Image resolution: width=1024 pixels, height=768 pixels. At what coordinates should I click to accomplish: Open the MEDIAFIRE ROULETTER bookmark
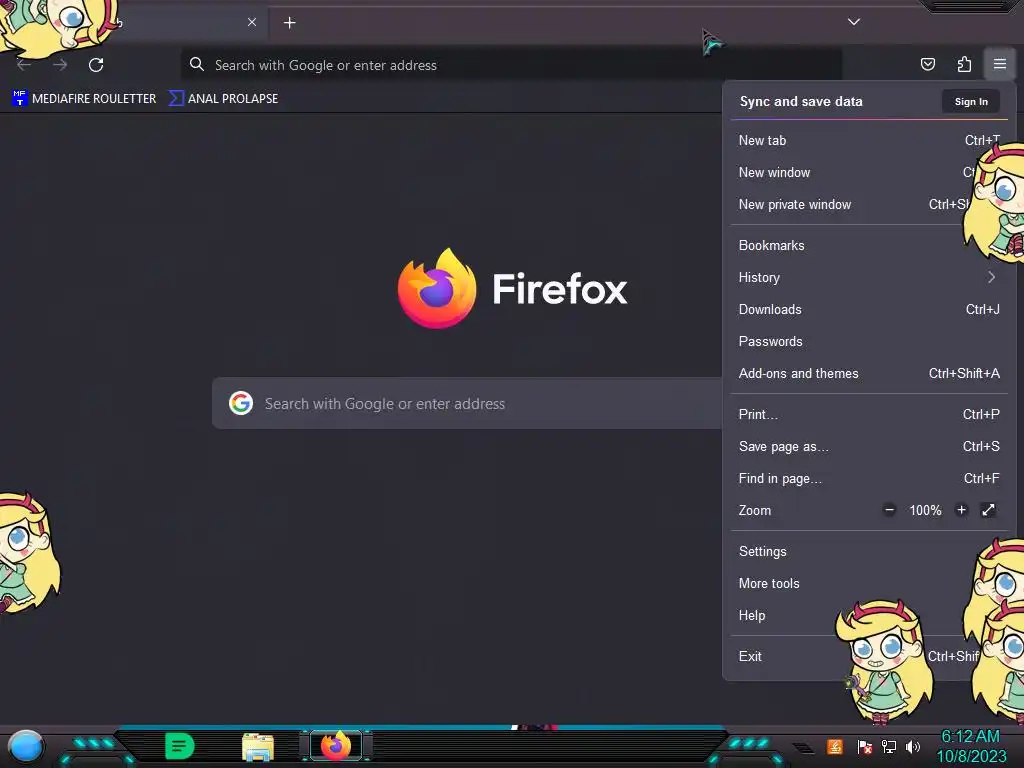84,99
